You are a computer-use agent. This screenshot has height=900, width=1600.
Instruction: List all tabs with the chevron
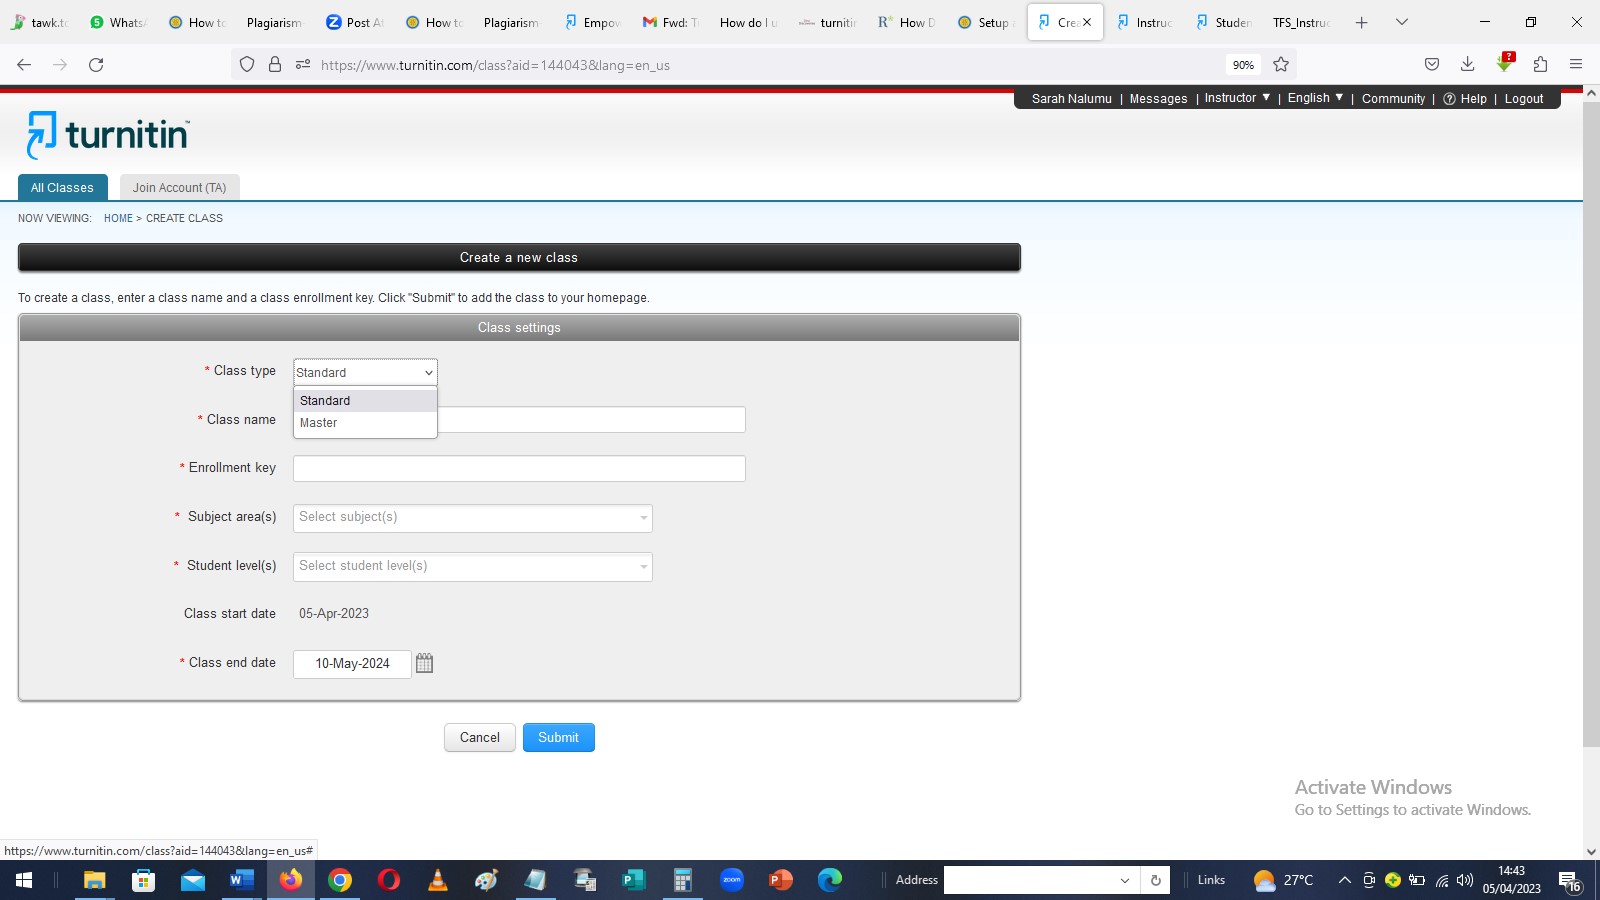[x=1402, y=22]
